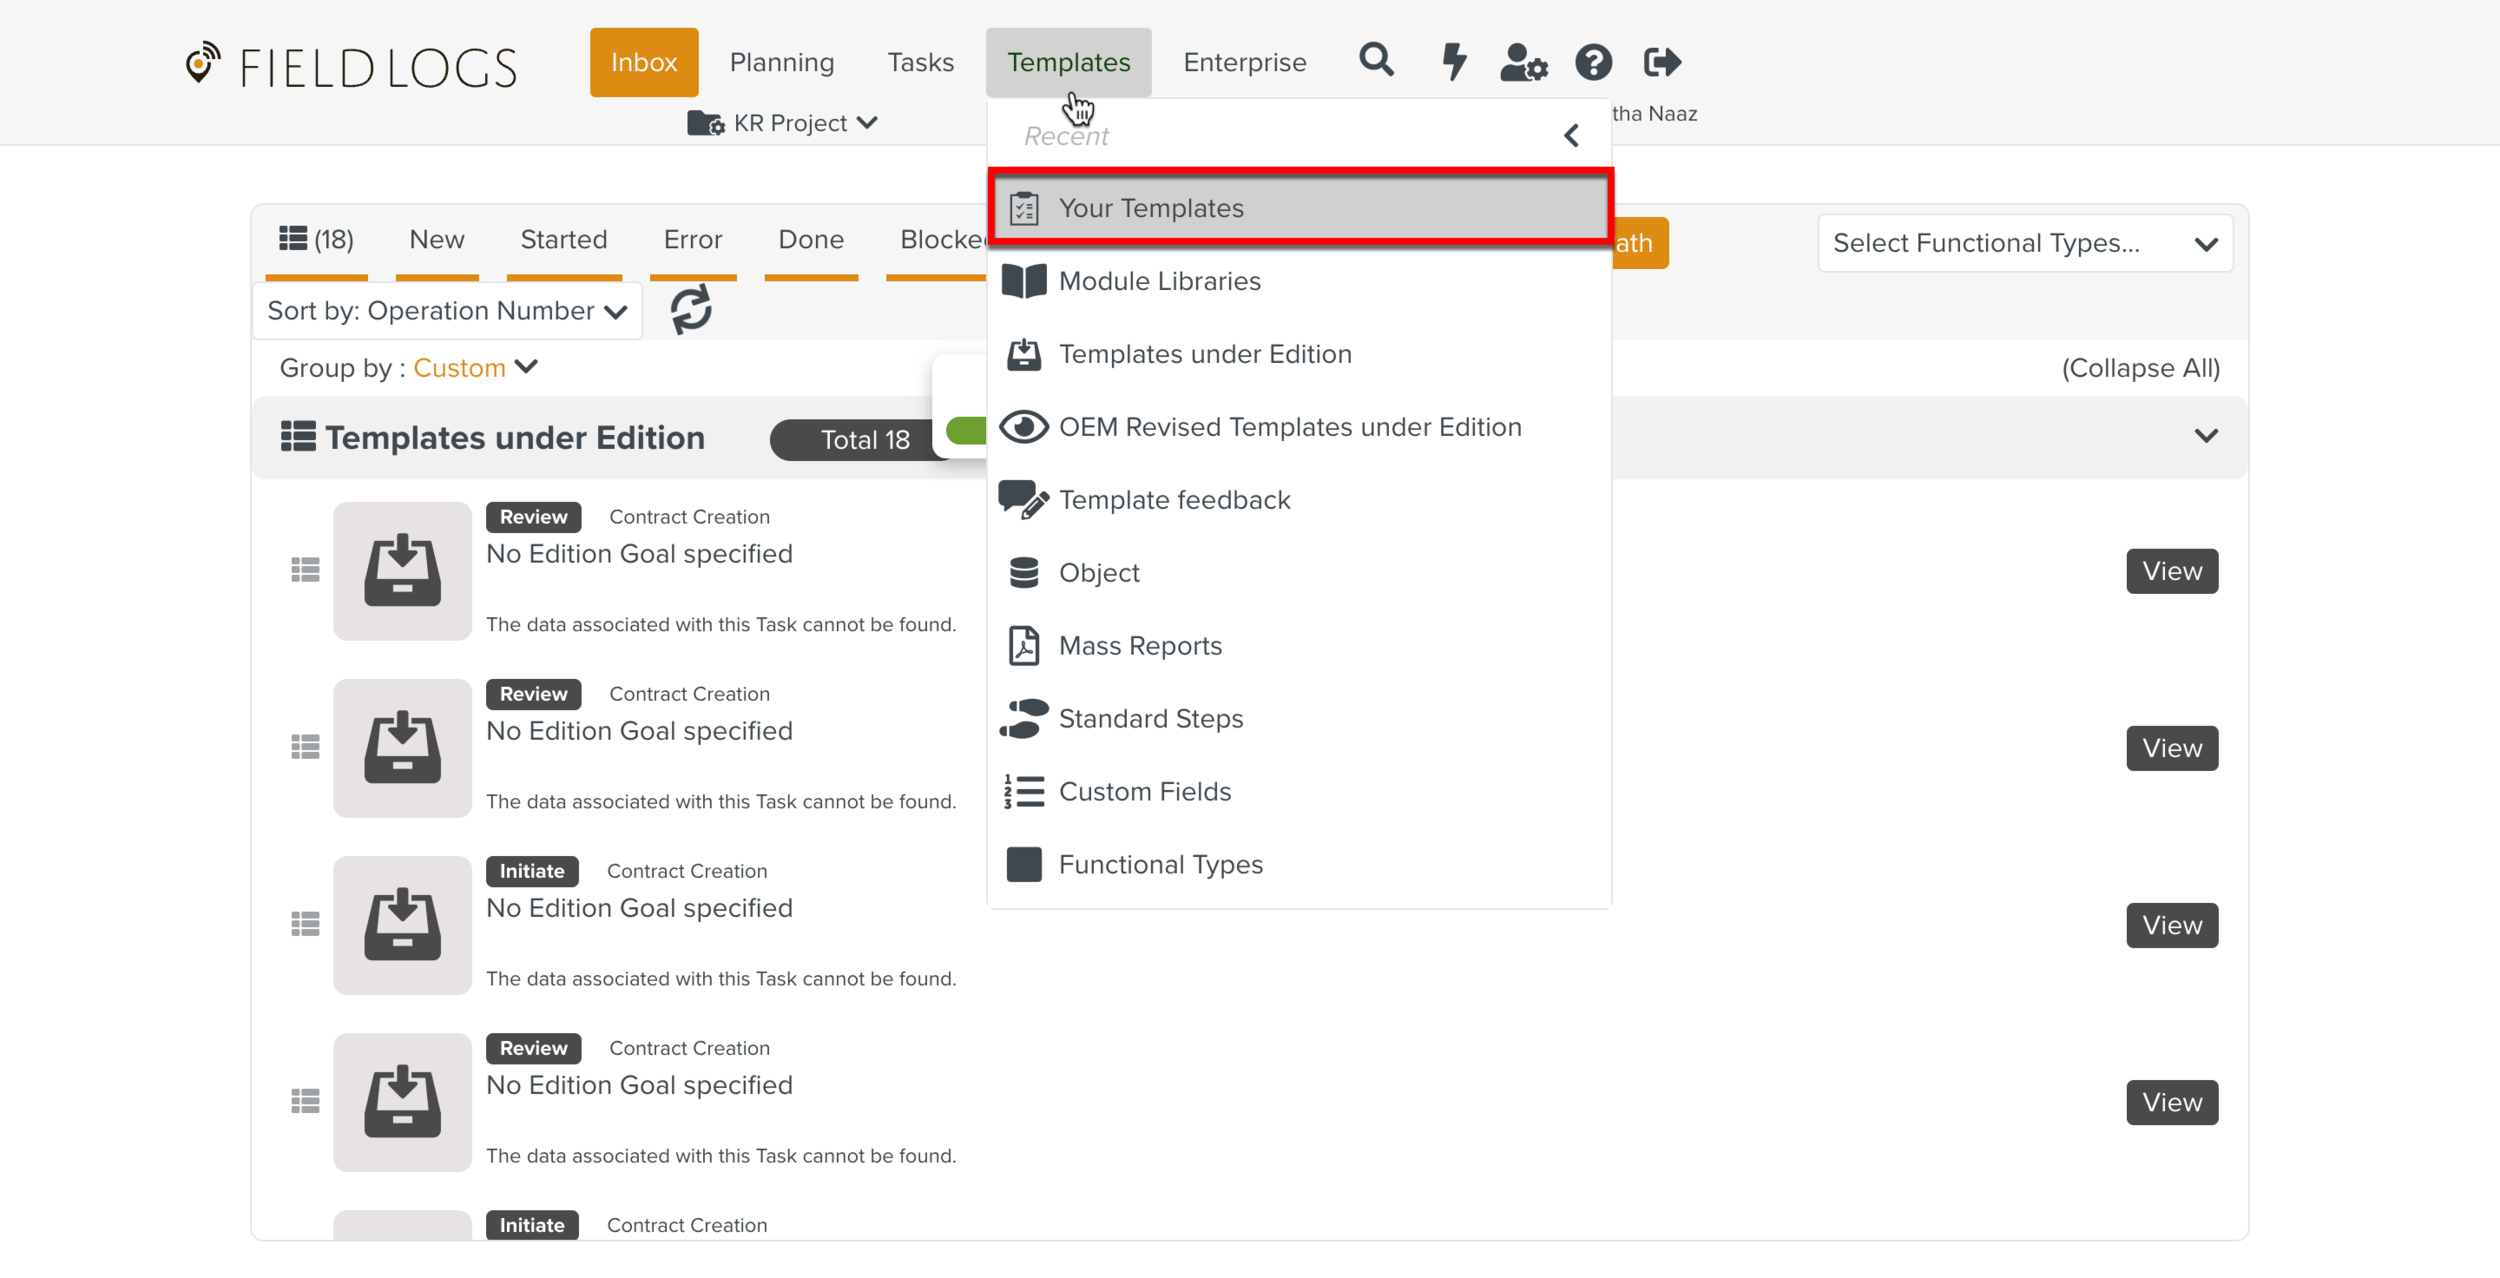Screen dimensions: 2500x1278
Task: Click the search magnifier icon
Action: (x=1376, y=61)
